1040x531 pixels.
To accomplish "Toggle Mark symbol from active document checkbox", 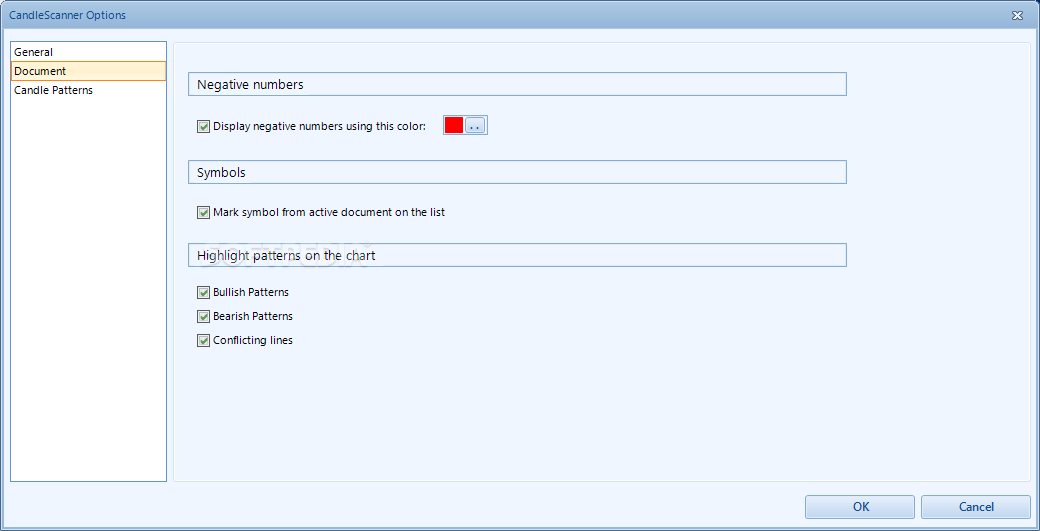I will (x=203, y=213).
